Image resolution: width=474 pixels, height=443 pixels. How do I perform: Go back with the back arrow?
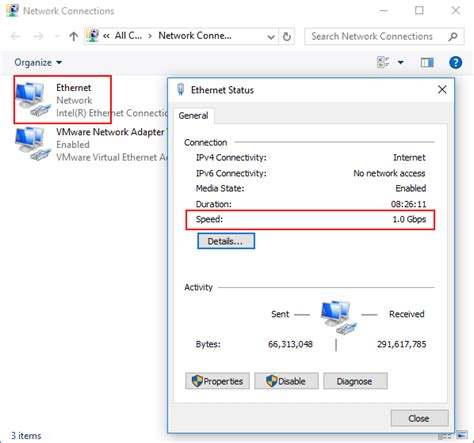point(16,36)
